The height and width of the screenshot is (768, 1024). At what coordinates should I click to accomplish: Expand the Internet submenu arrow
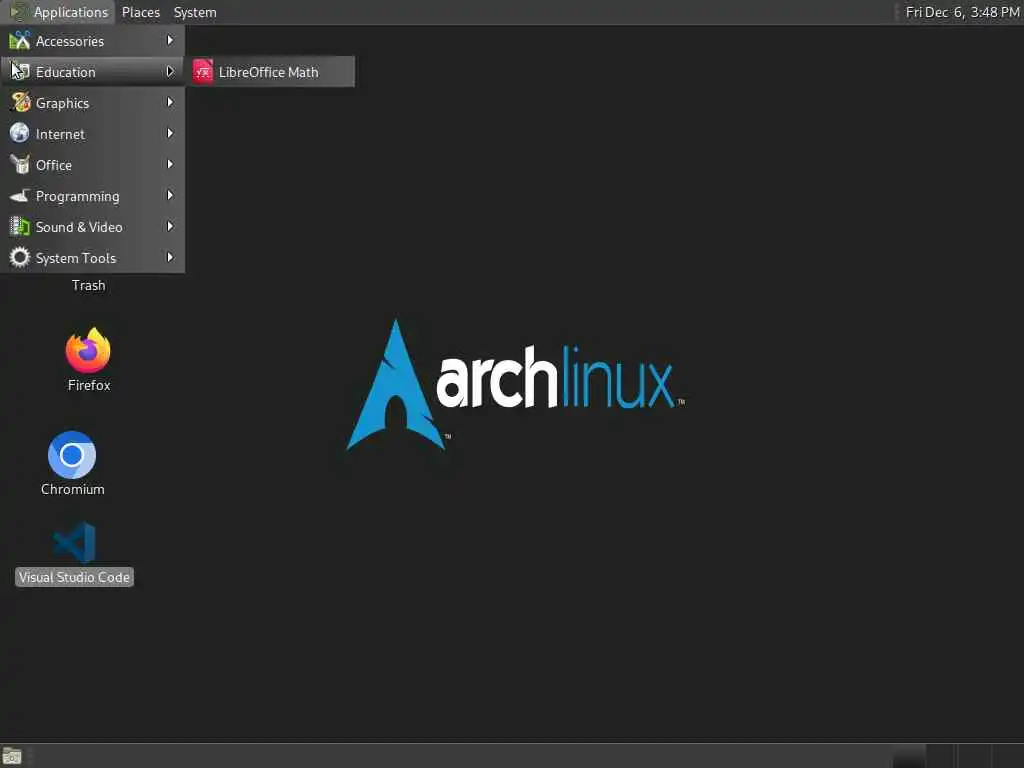coord(170,133)
